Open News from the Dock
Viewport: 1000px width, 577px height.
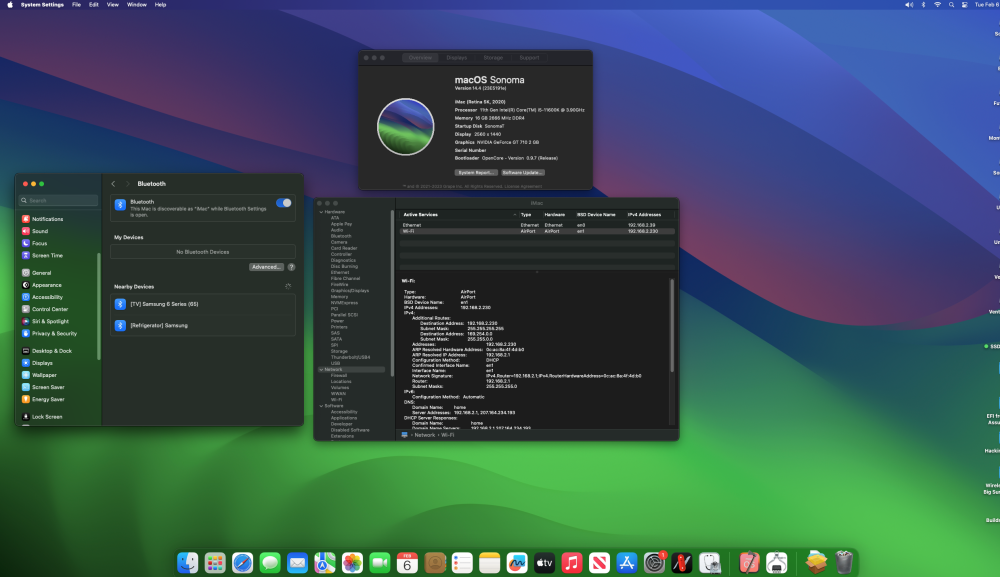point(599,563)
